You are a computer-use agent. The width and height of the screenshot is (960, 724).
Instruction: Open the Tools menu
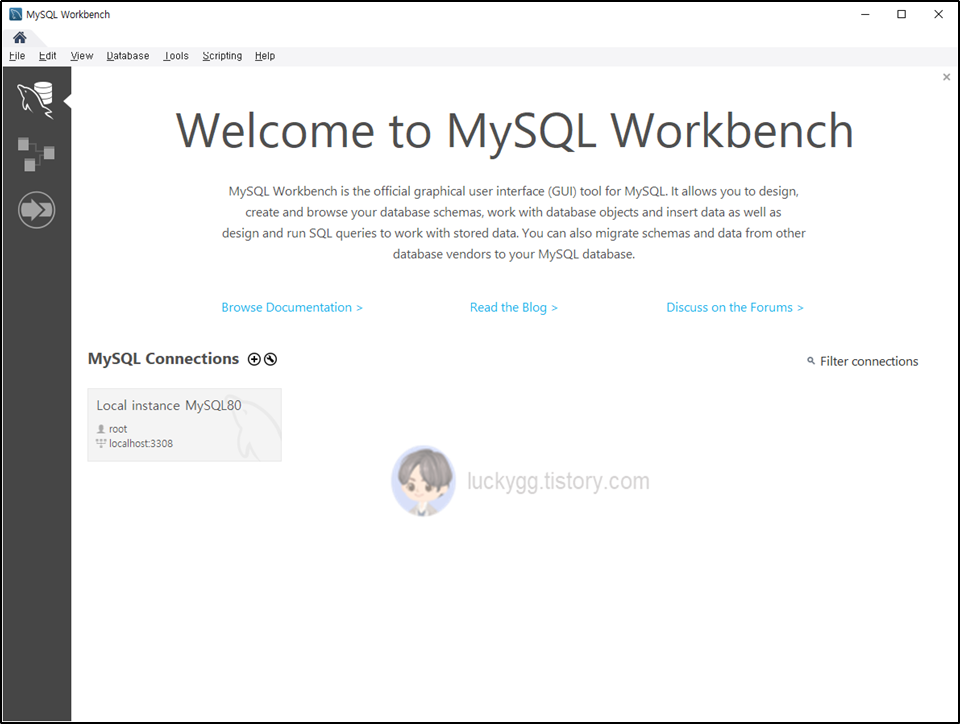[176, 56]
